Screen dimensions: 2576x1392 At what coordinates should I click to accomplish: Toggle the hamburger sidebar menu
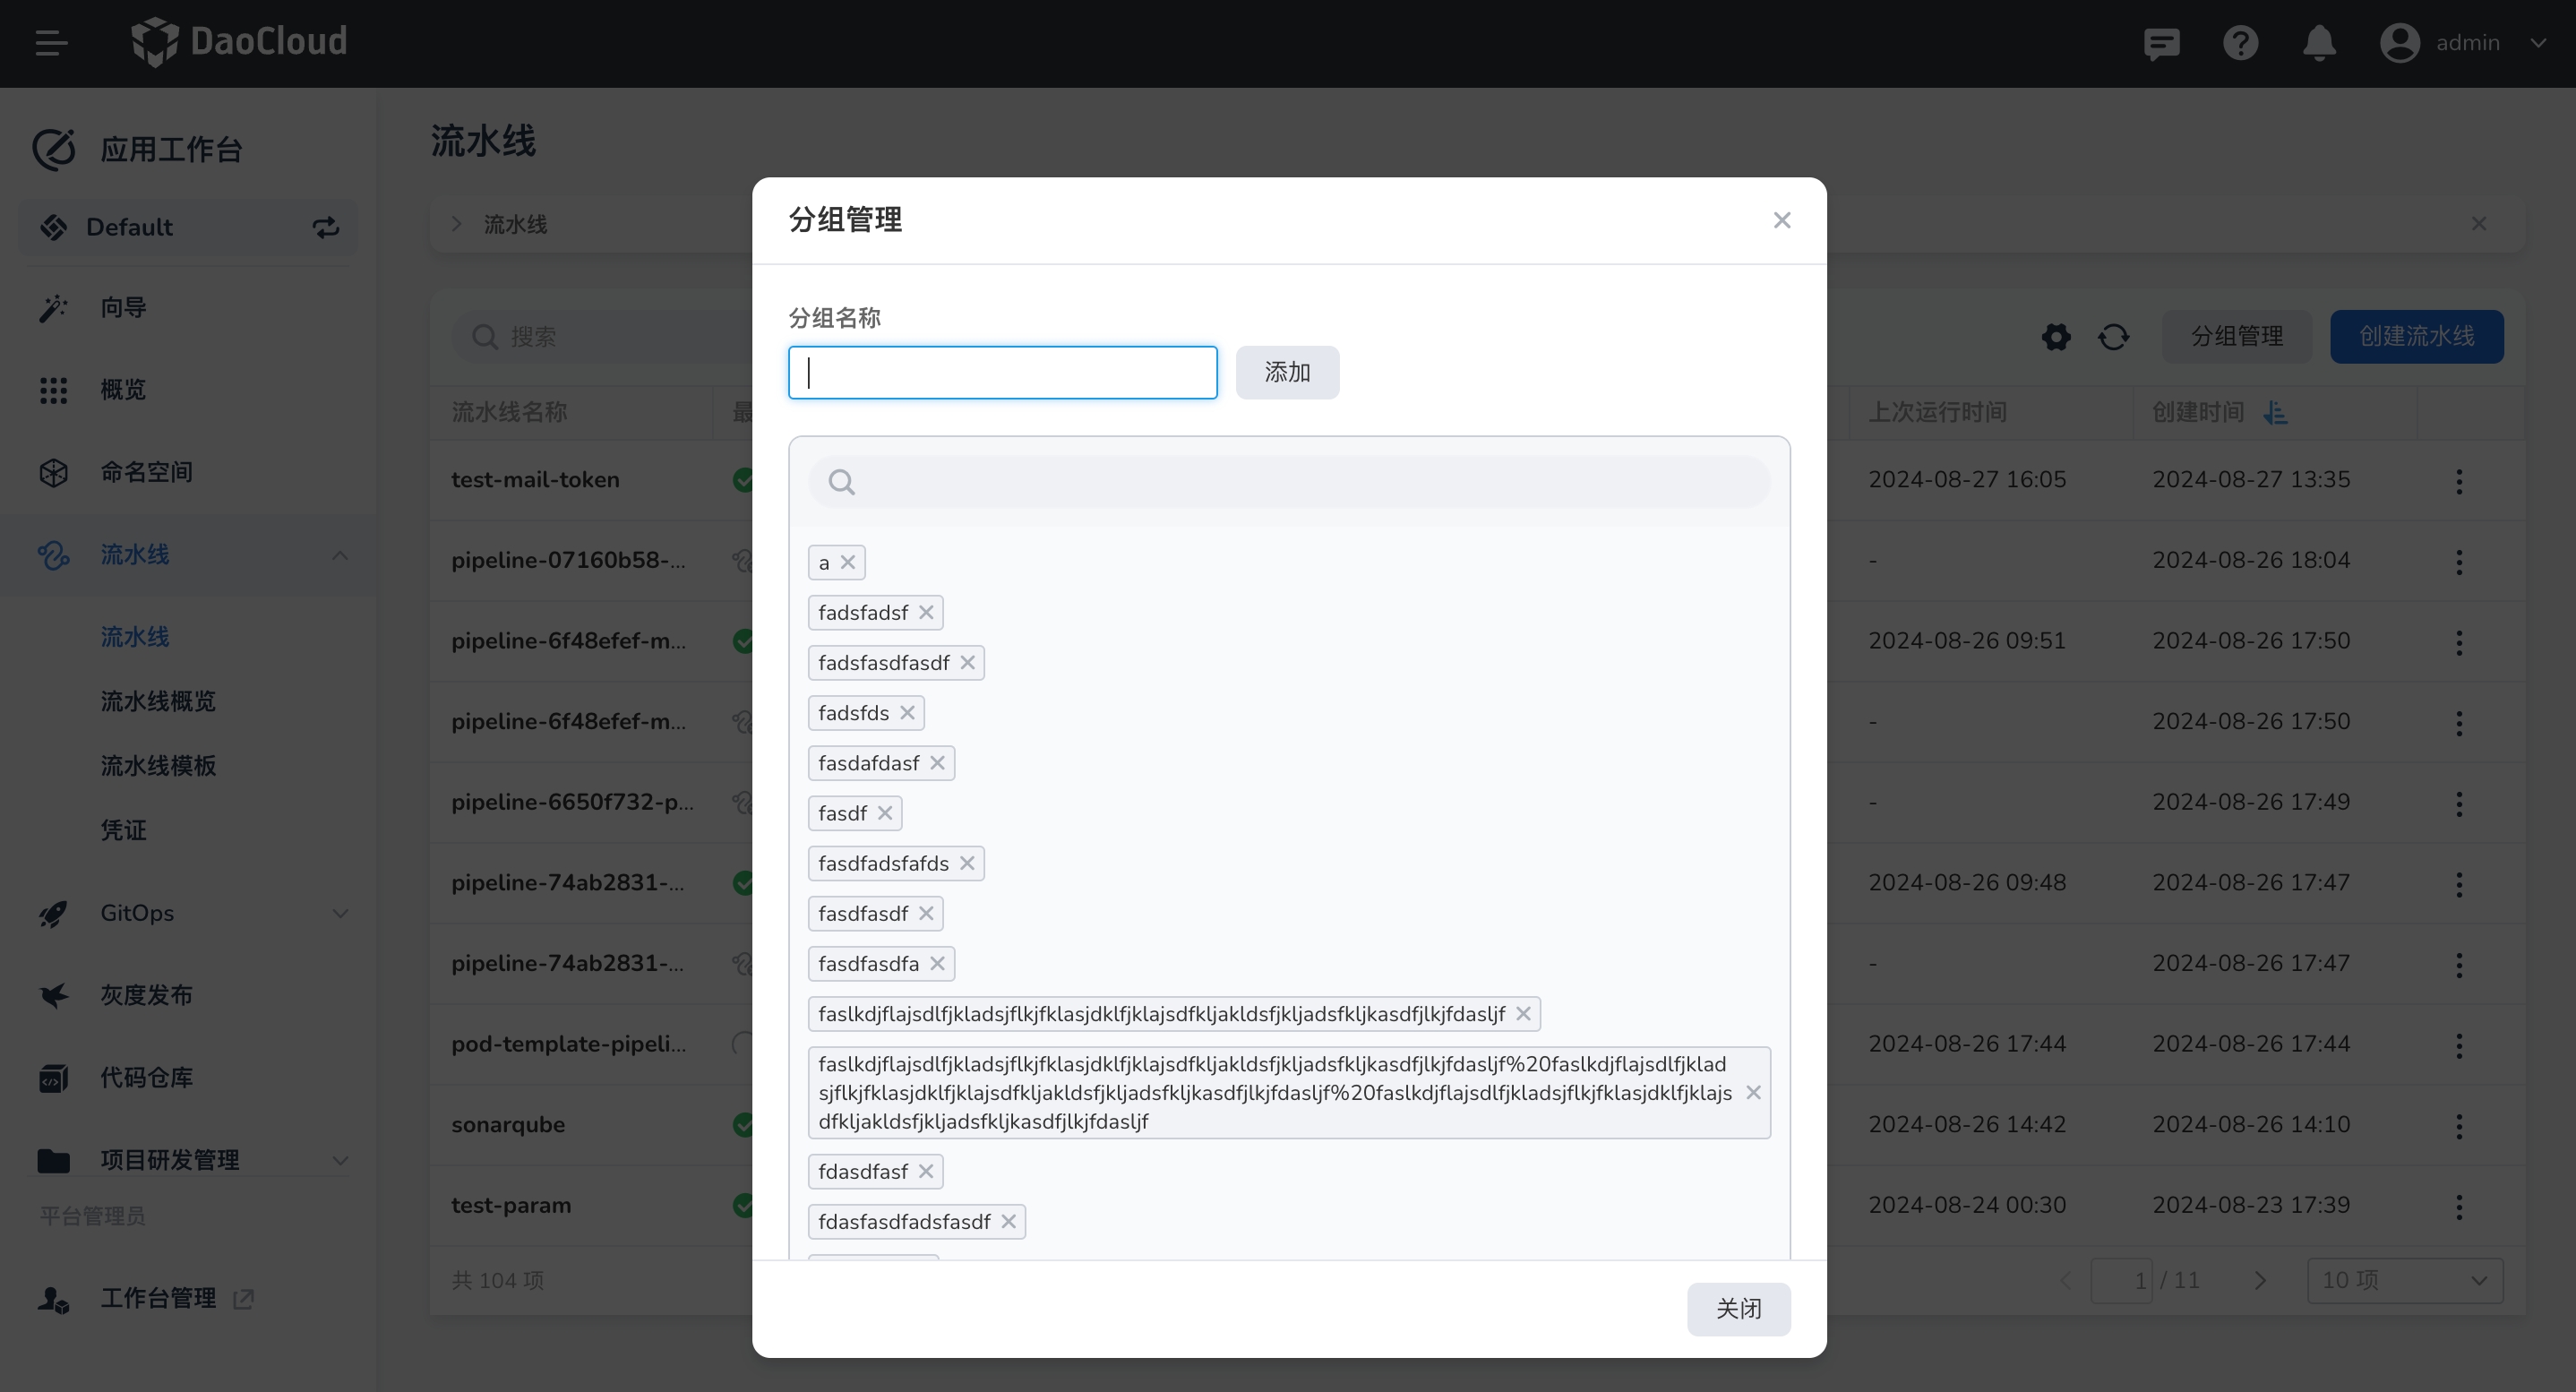coord(51,43)
